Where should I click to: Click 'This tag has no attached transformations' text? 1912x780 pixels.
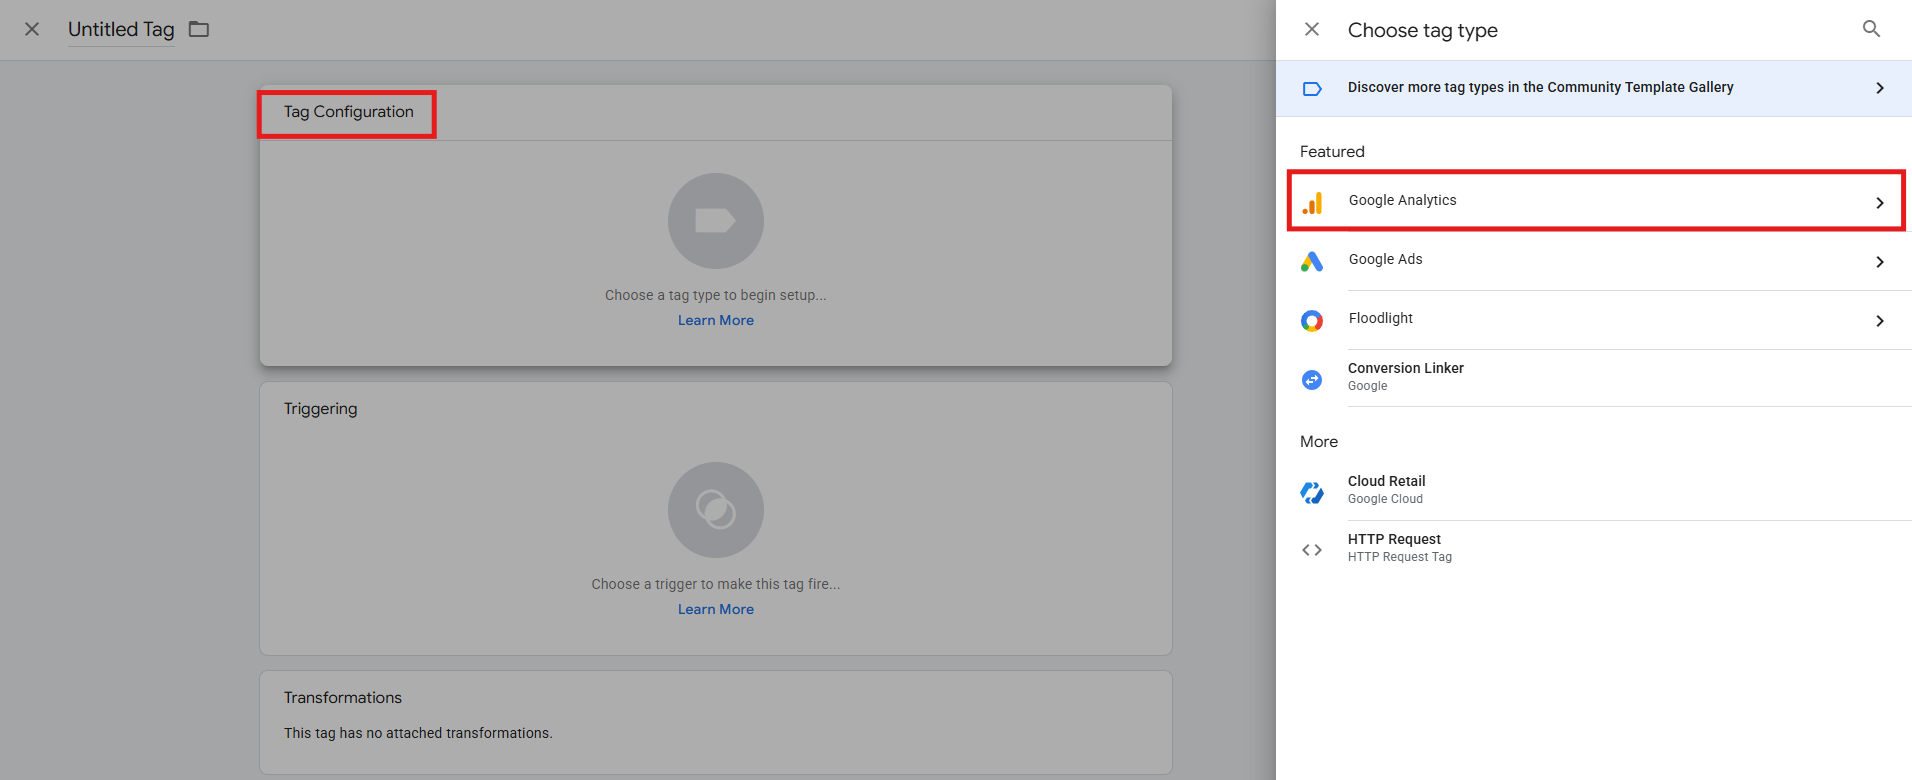click(418, 733)
